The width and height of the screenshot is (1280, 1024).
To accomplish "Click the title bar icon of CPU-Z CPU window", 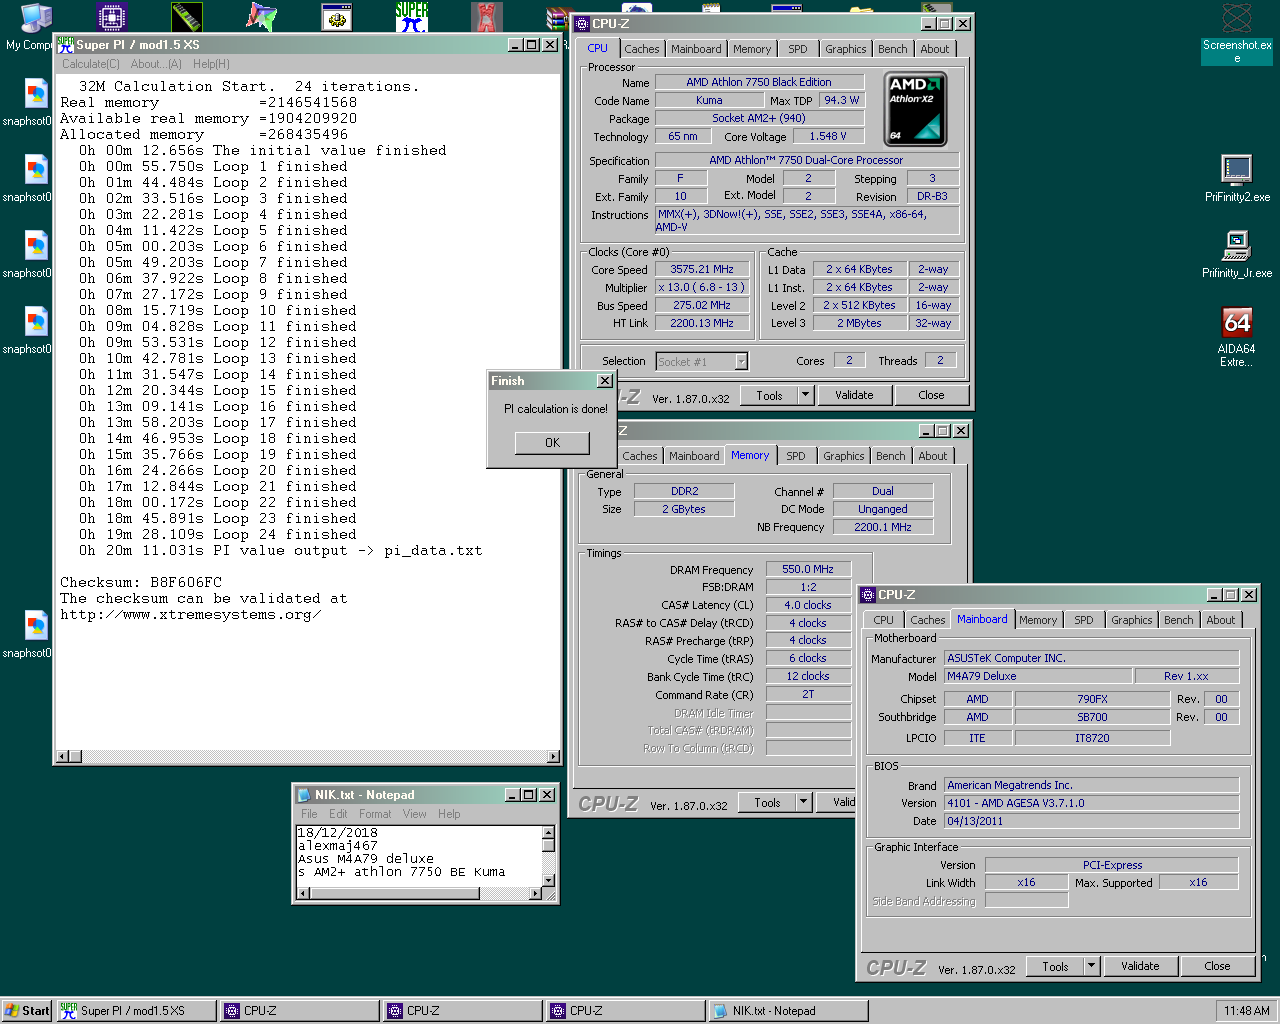I will 581,24.
